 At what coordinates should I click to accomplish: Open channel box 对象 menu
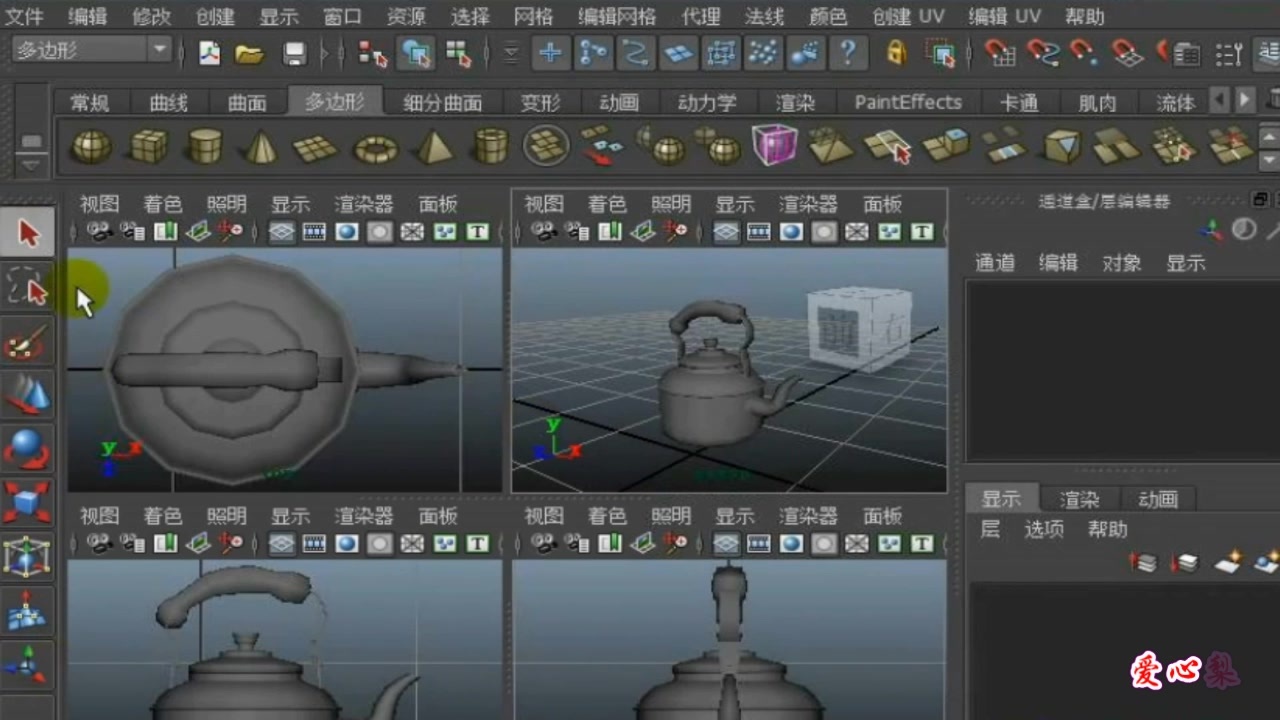pyautogui.click(x=1122, y=263)
